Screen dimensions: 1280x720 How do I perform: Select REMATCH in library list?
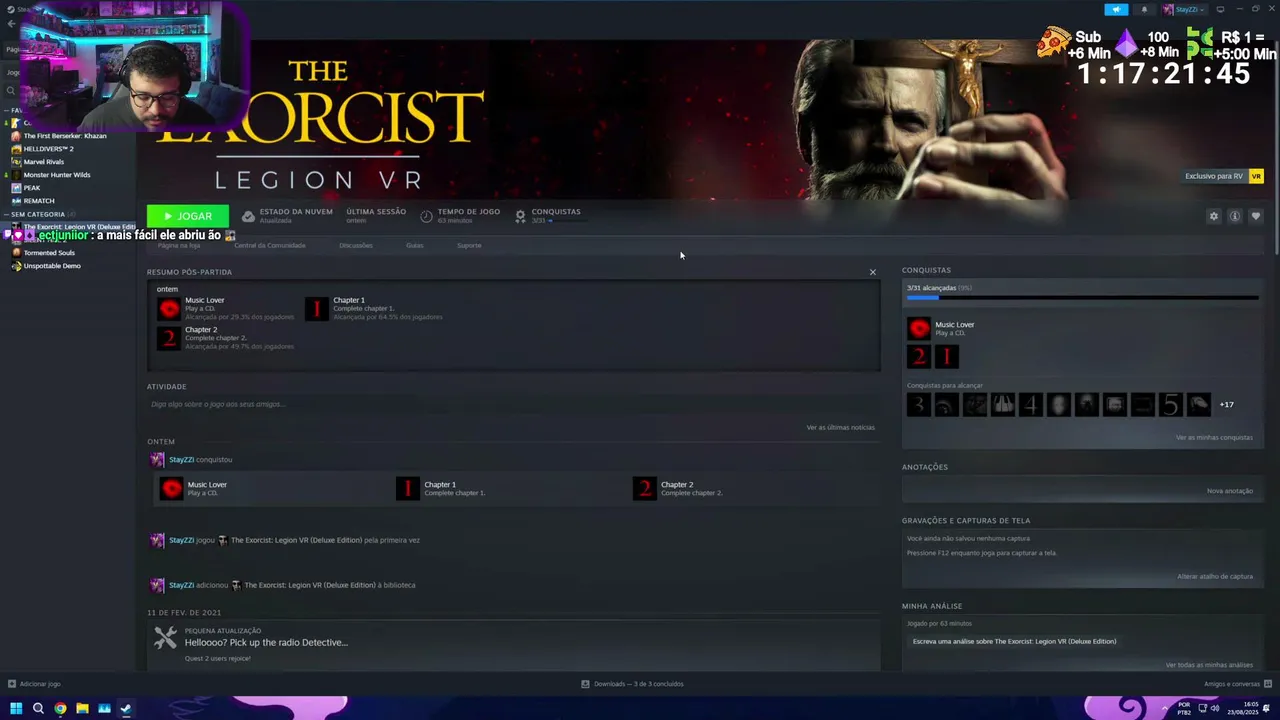coord(38,201)
